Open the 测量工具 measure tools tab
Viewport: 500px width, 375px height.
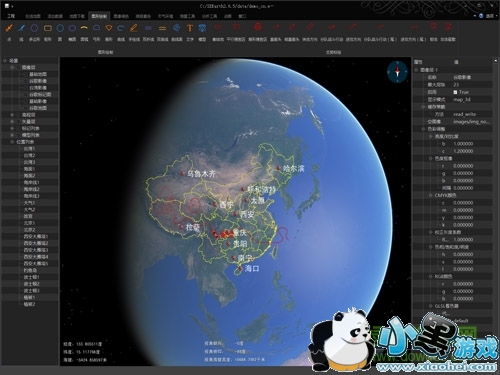point(187,16)
